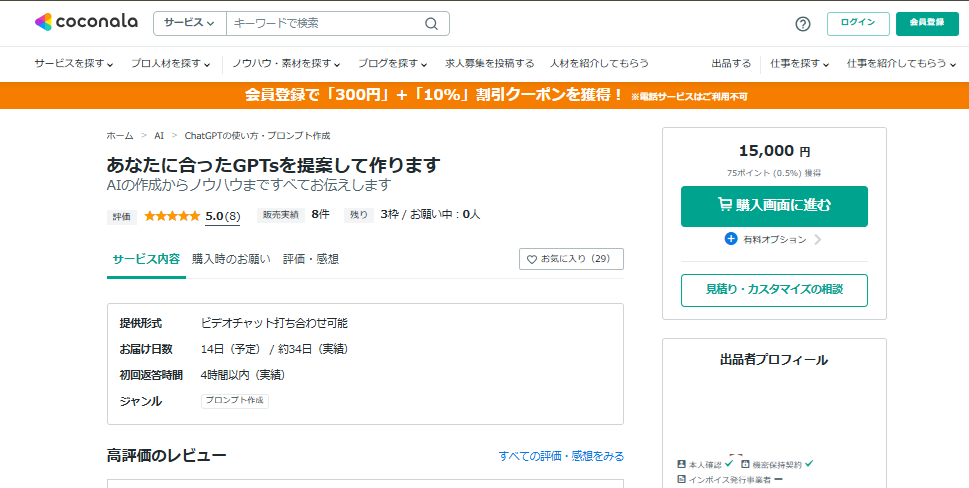Click the 会員登録 button

pyautogui.click(x=927, y=23)
